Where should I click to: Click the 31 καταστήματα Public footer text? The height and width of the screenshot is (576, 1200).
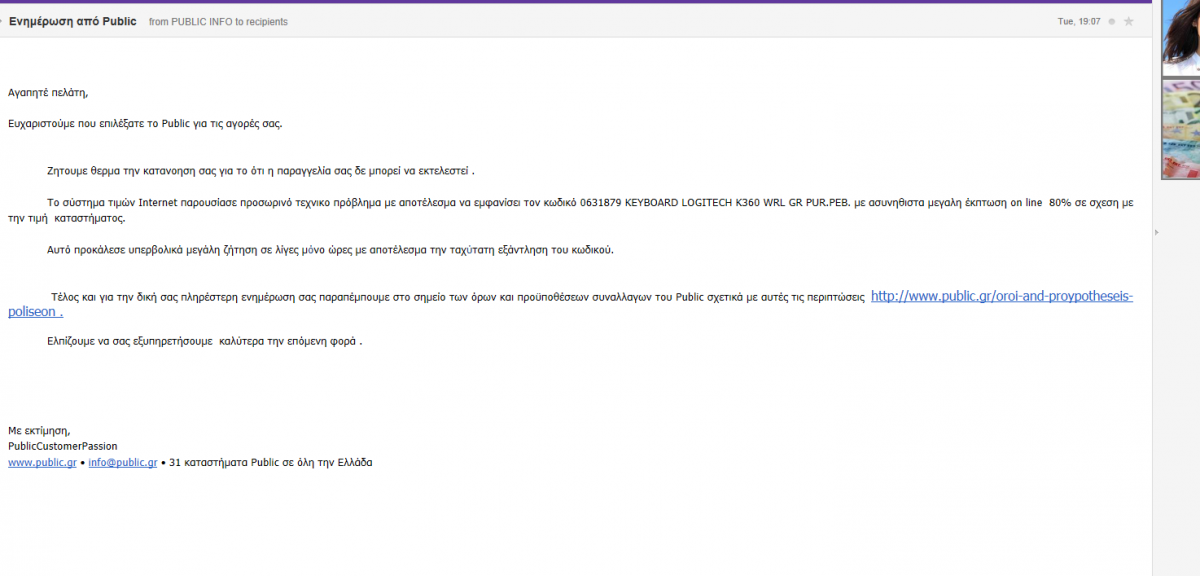(x=271, y=463)
